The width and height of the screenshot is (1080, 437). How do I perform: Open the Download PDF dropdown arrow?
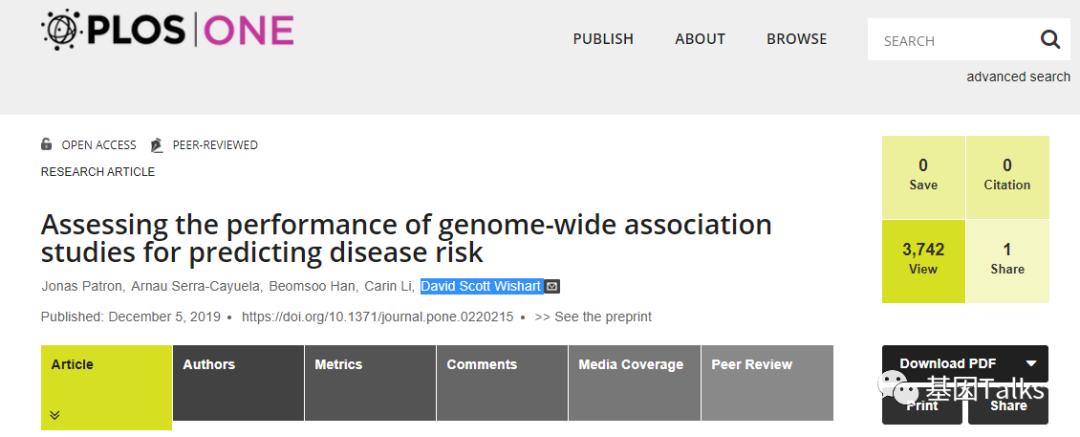pos(1031,364)
